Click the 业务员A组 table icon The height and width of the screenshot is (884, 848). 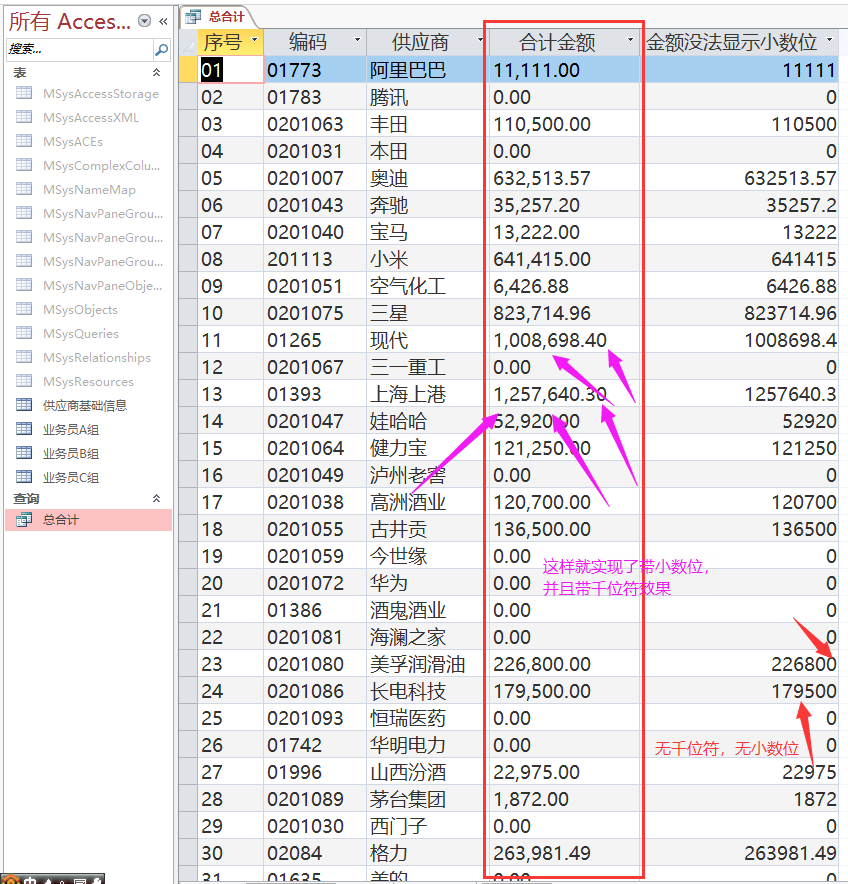point(24,430)
